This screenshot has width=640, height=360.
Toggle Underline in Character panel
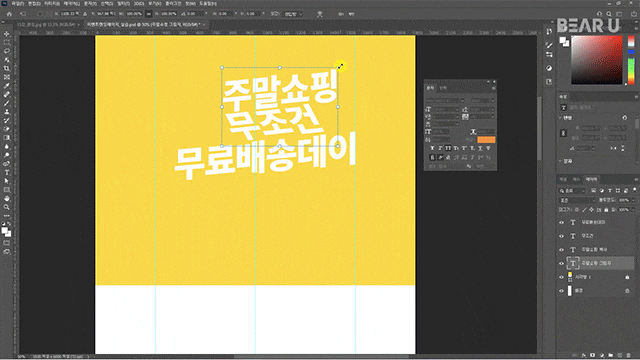pyautogui.click(x=480, y=148)
